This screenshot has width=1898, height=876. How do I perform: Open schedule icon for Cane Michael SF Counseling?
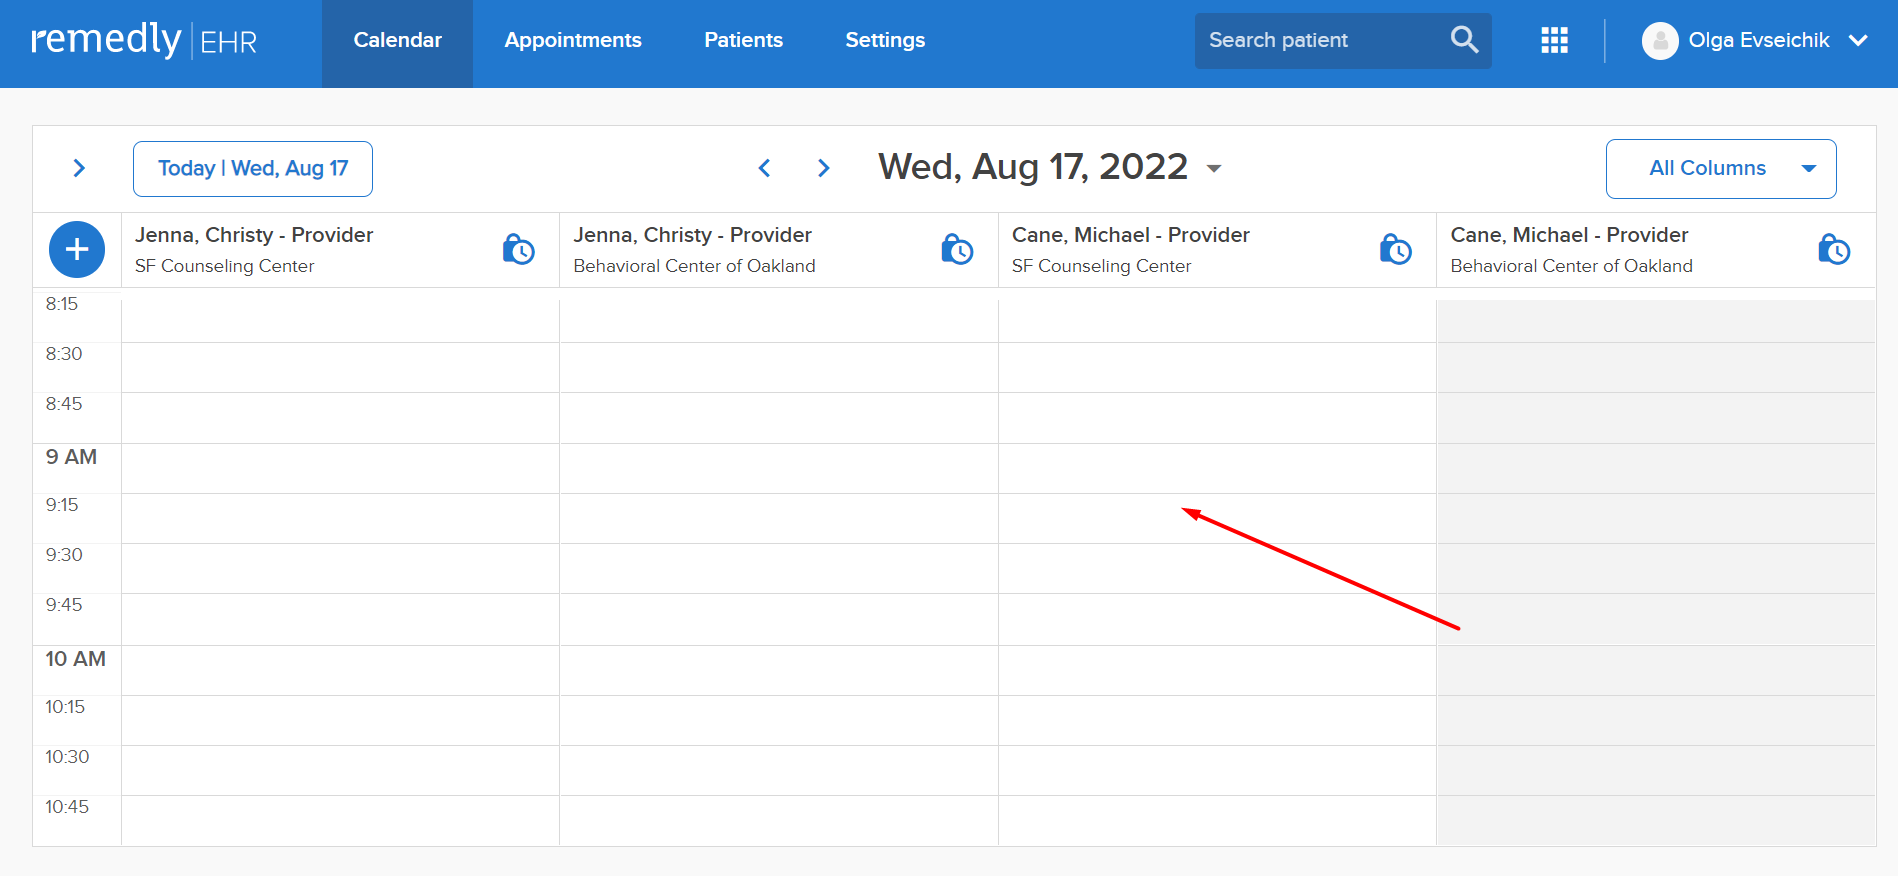tap(1395, 249)
